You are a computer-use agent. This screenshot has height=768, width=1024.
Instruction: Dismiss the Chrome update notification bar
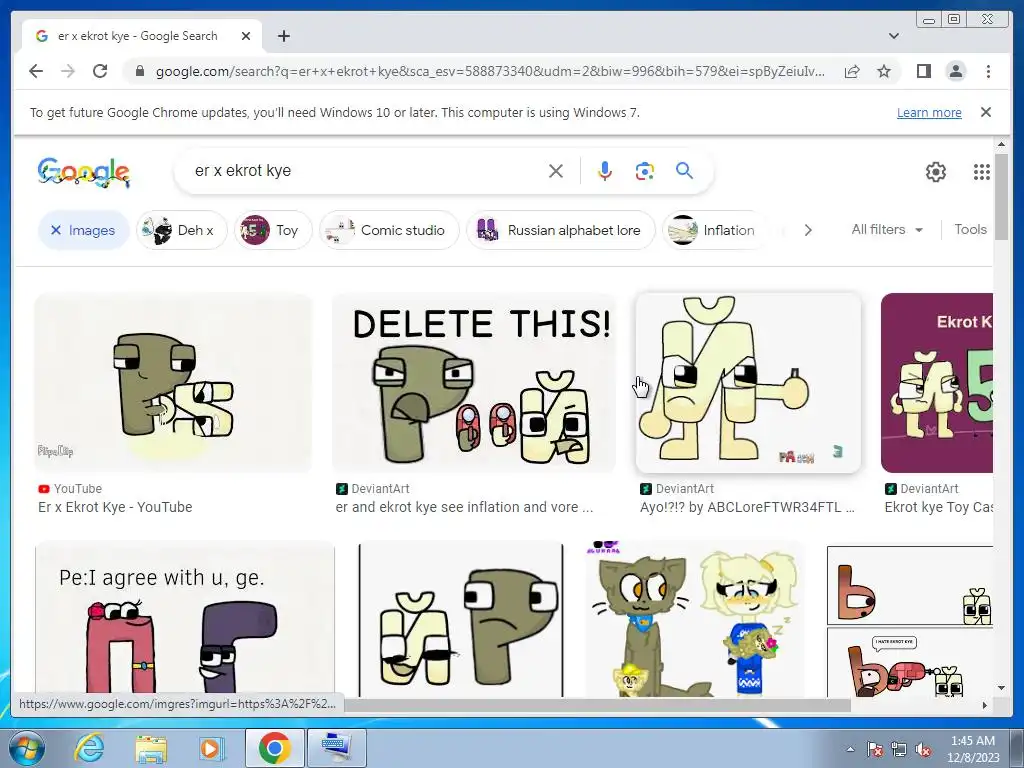coord(986,112)
